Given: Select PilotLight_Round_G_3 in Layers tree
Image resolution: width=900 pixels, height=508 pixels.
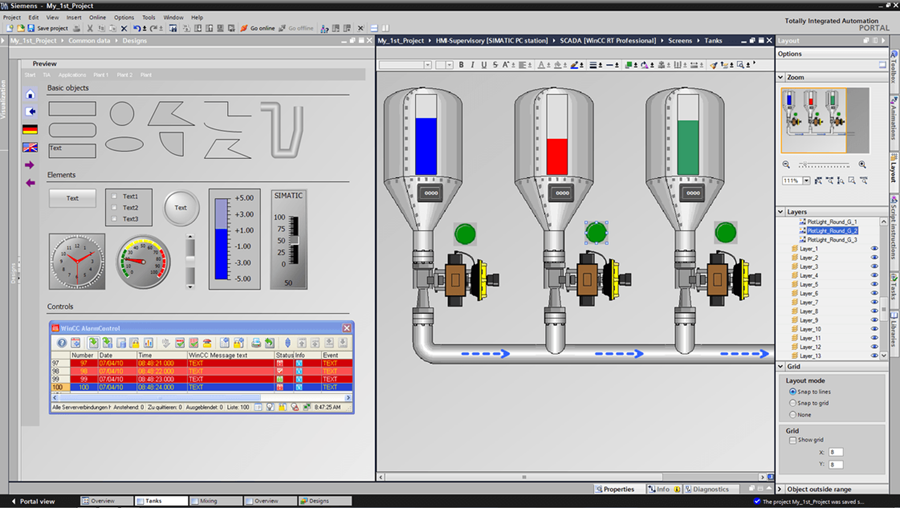Looking at the screenshot, I should [832, 239].
